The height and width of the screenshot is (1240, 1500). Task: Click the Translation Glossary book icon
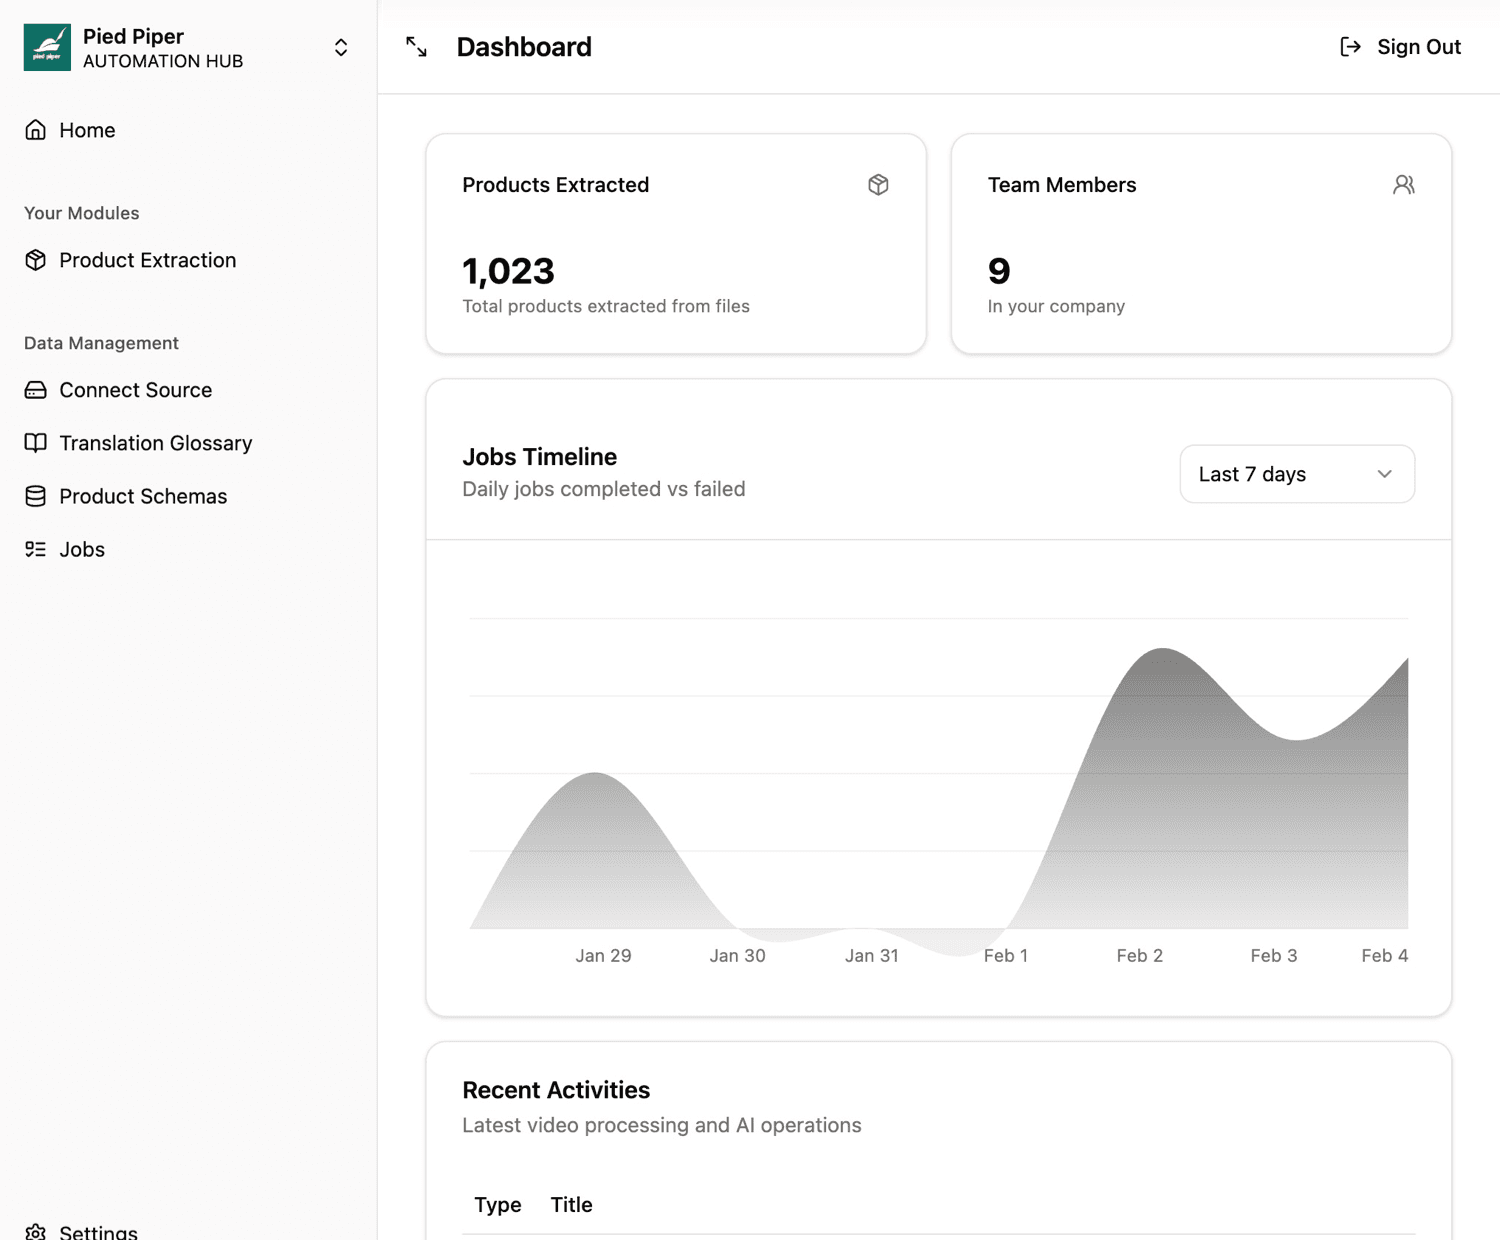[x=35, y=443]
